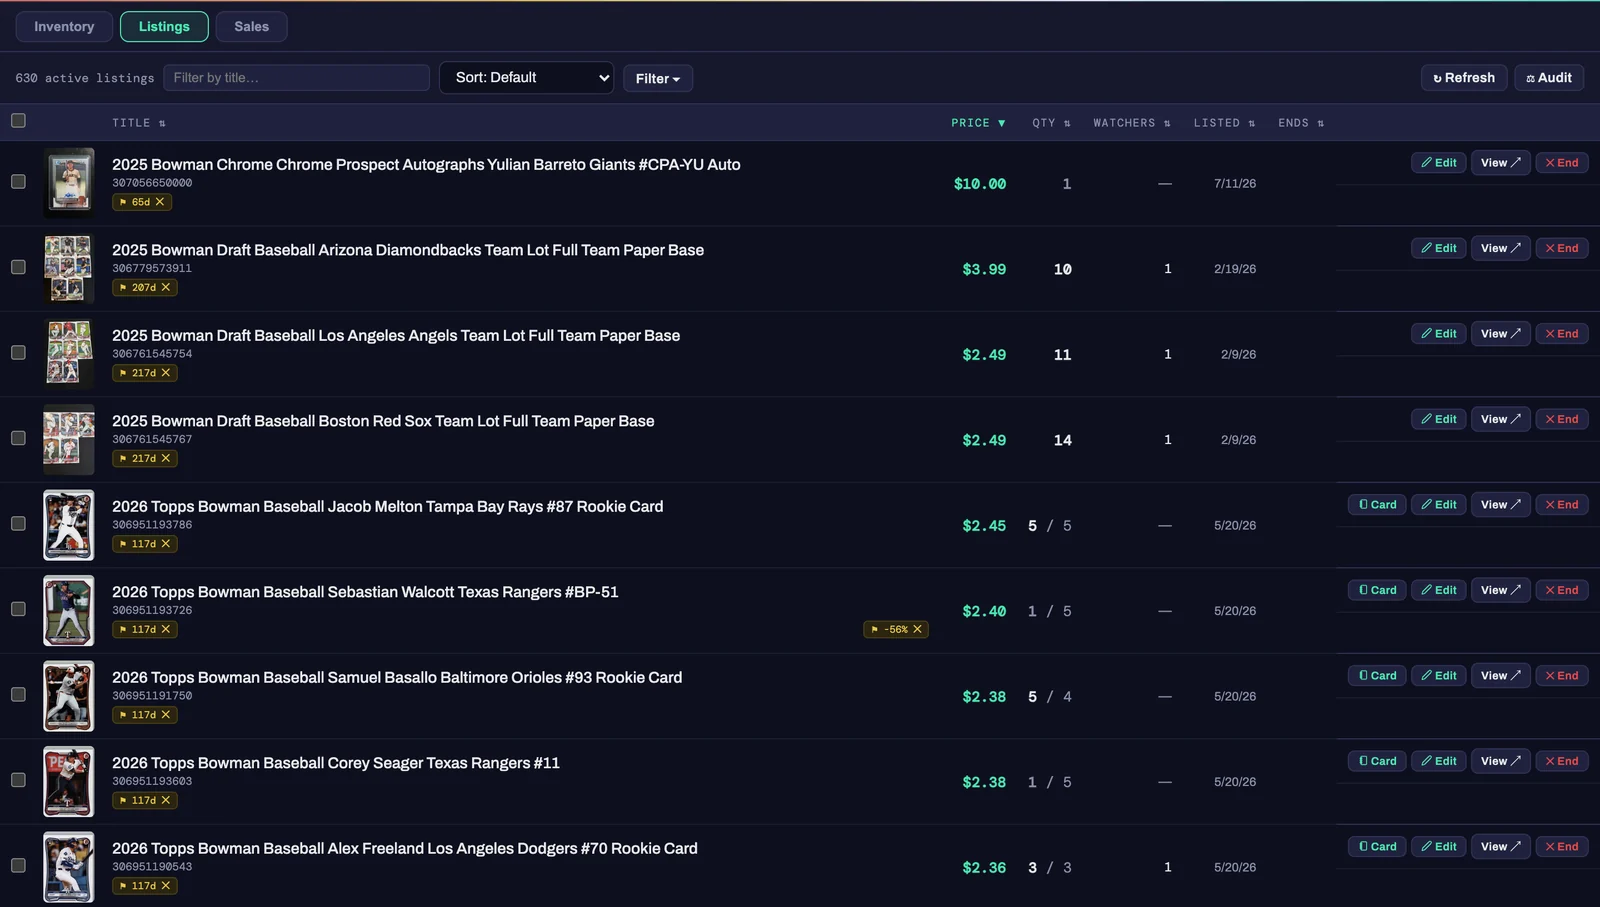Open the Arizona Diamondbacks Team Lot thumbnail

coord(69,268)
